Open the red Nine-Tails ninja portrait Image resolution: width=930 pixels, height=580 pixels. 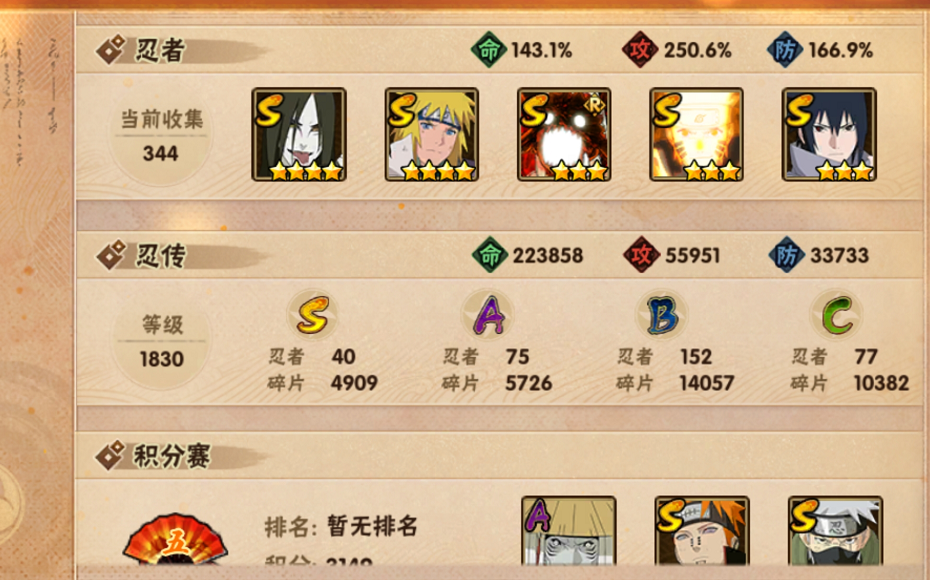pyautogui.click(x=564, y=135)
